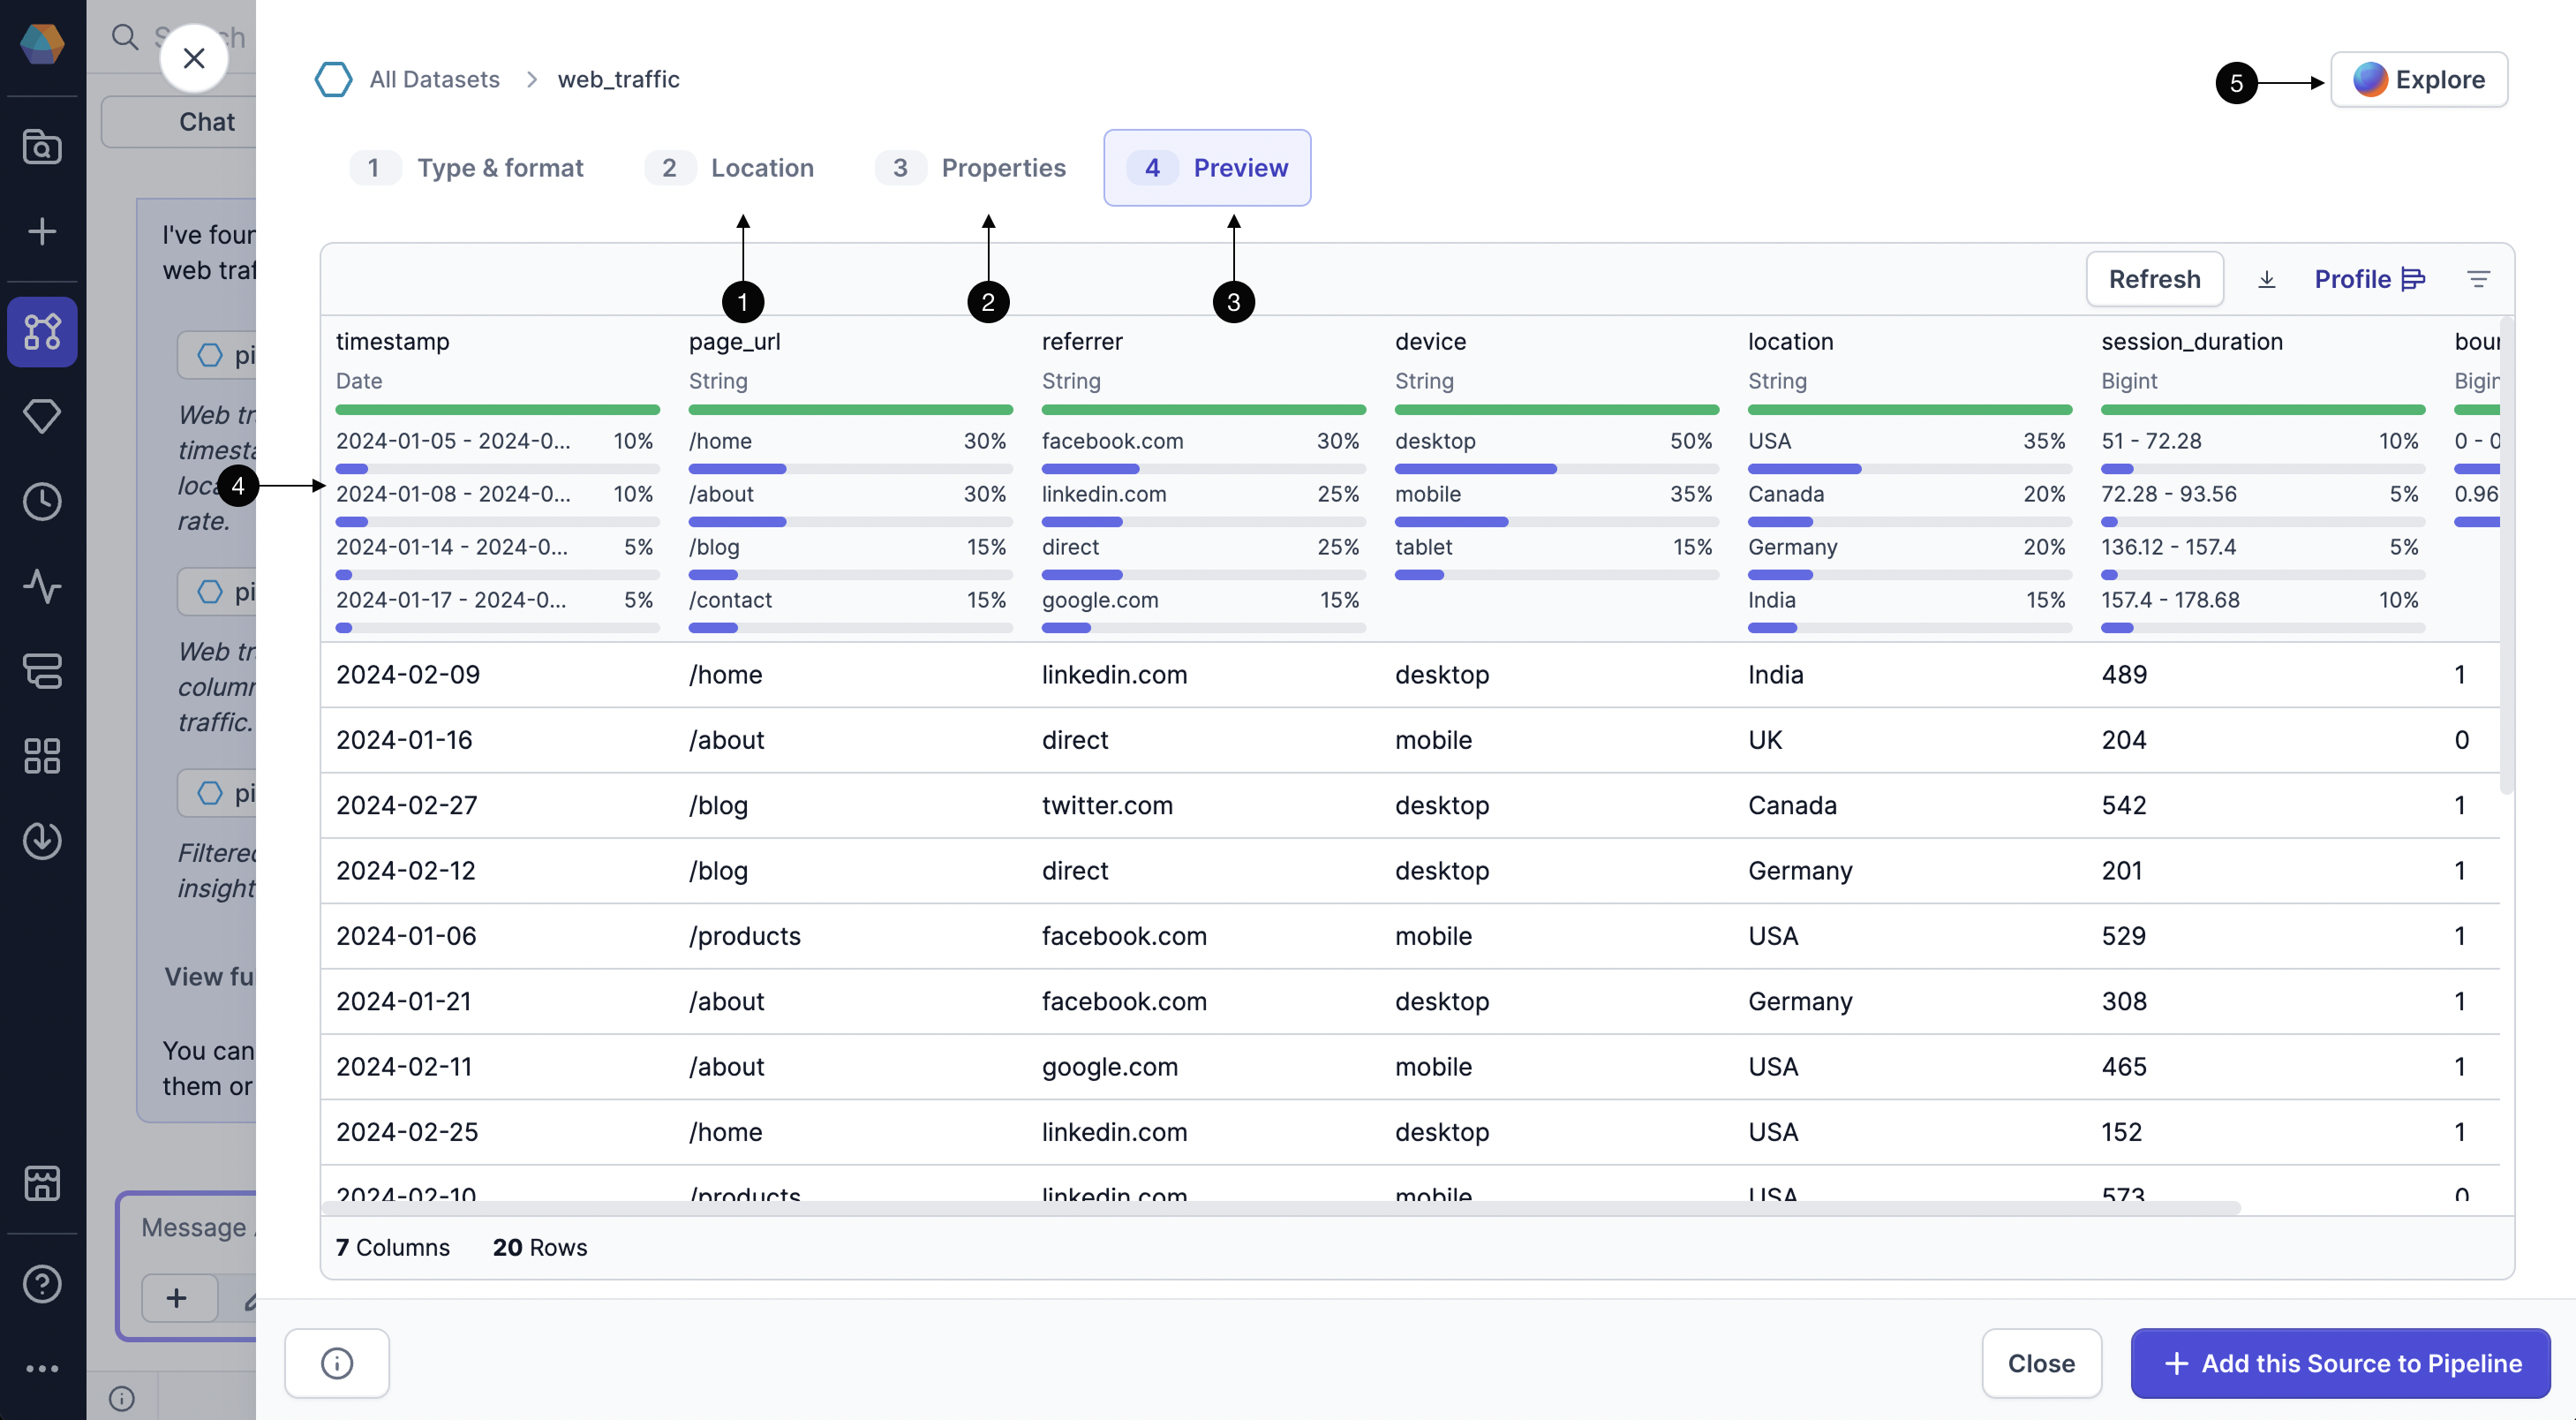The height and width of the screenshot is (1420, 2576).
Task: Open the All Datasets breadcrumb link
Action: tap(433, 79)
